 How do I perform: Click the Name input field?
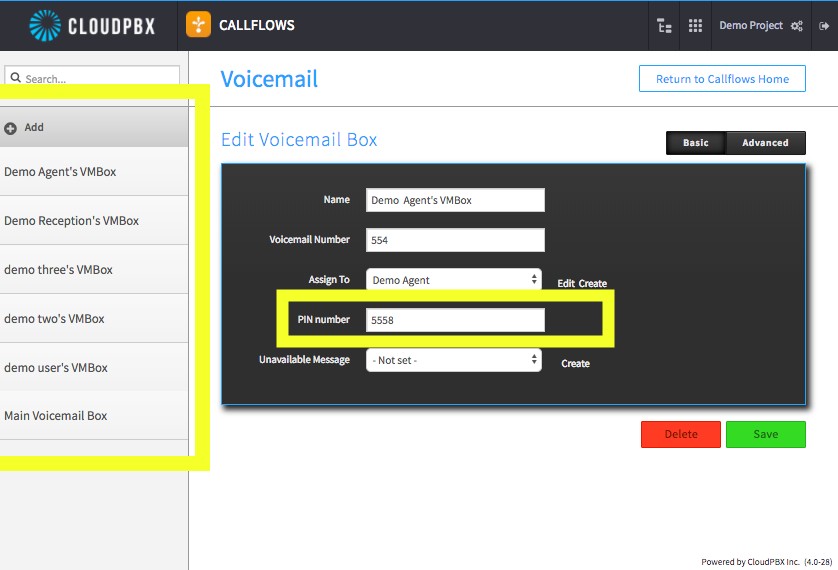coord(455,200)
